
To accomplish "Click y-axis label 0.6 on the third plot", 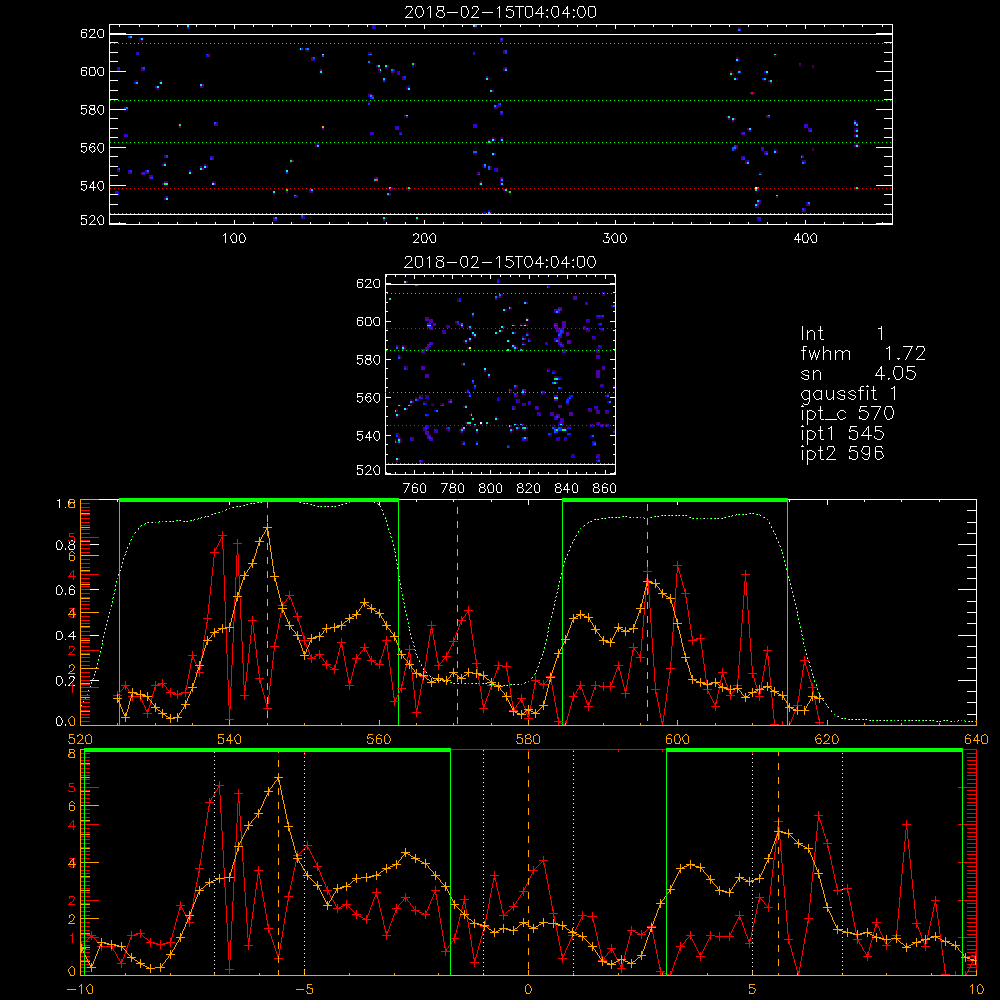I will pos(66,591).
